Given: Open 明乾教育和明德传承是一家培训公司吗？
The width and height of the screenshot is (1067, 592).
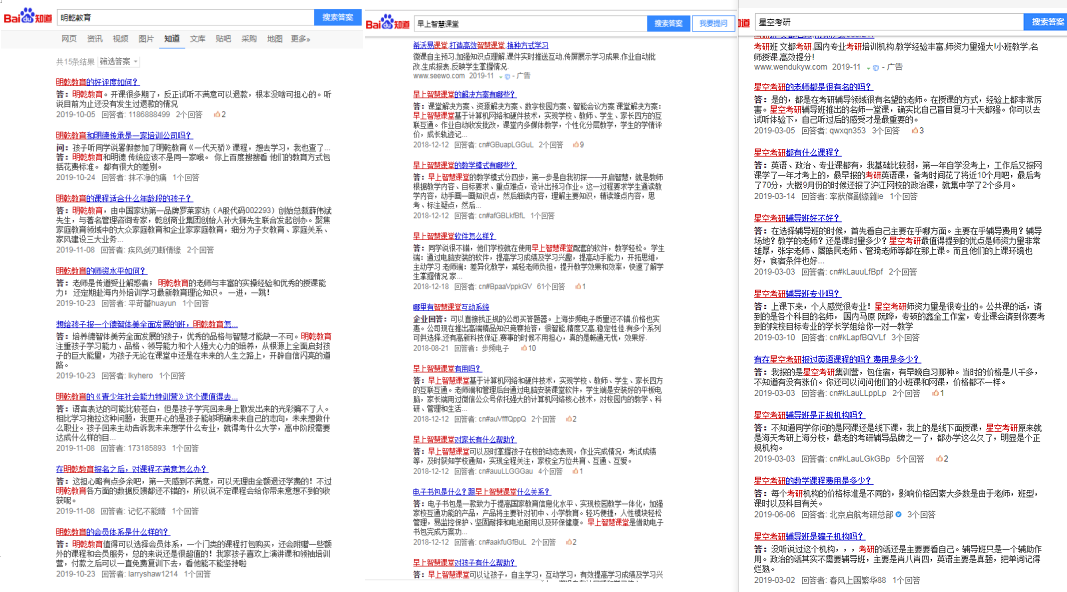Looking at the screenshot, I should (x=124, y=135).
